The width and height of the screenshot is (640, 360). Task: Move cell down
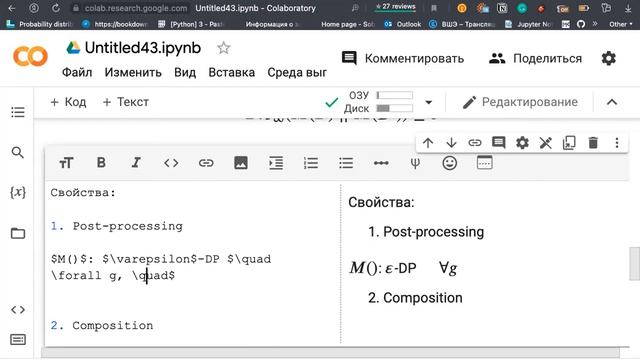coord(451,143)
